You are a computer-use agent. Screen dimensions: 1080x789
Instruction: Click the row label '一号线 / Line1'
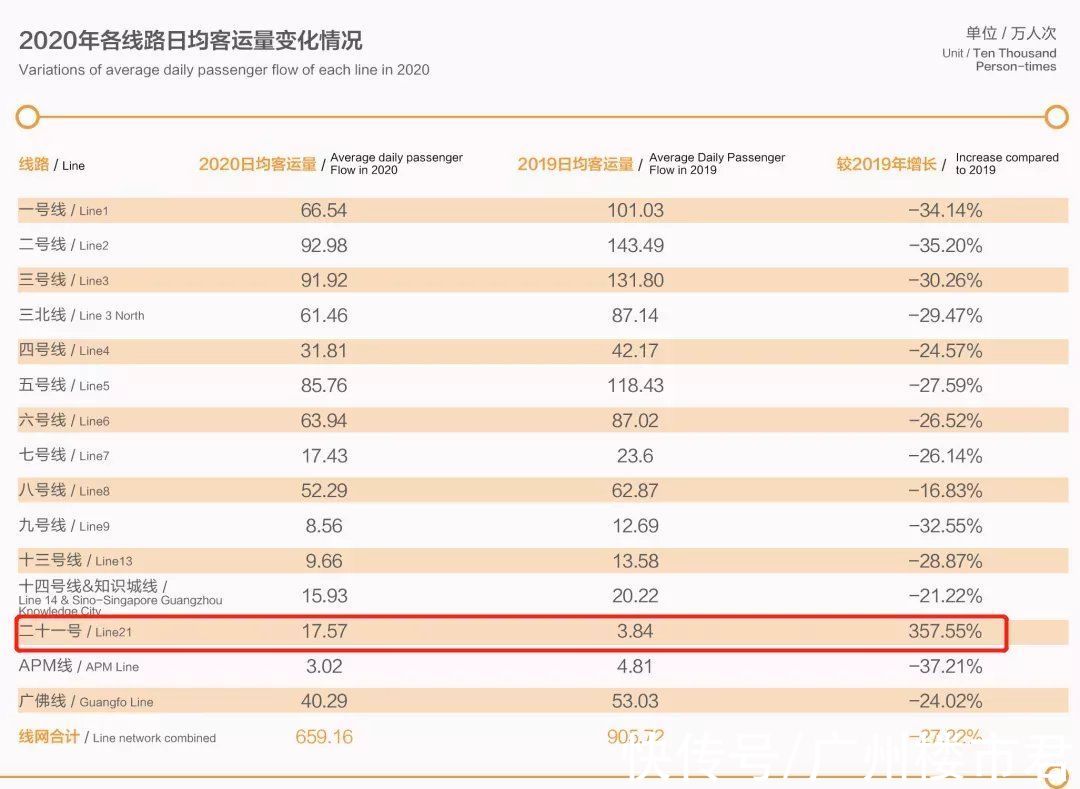pos(63,210)
